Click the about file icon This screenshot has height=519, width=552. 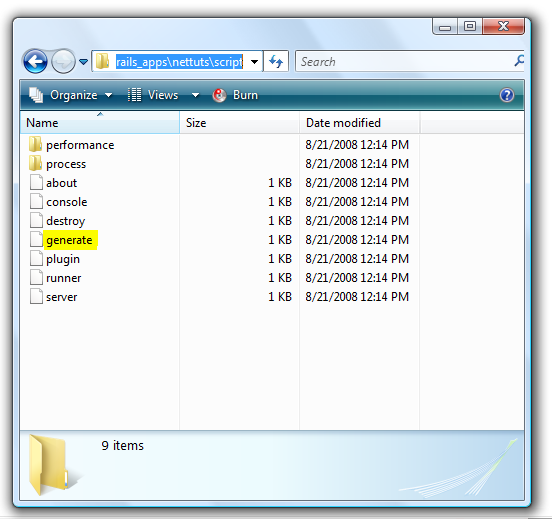pyautogui.click(x=36, y=182)
